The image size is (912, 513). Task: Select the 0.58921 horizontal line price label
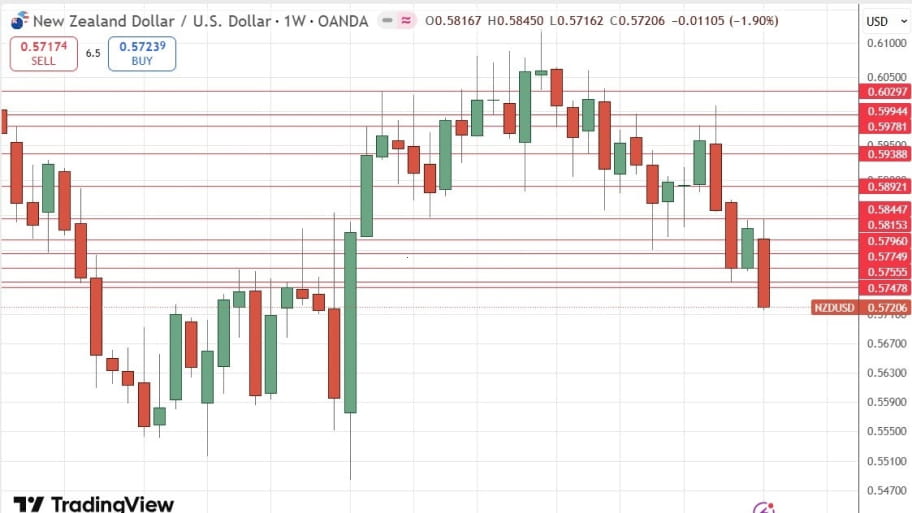pos(886,186)
